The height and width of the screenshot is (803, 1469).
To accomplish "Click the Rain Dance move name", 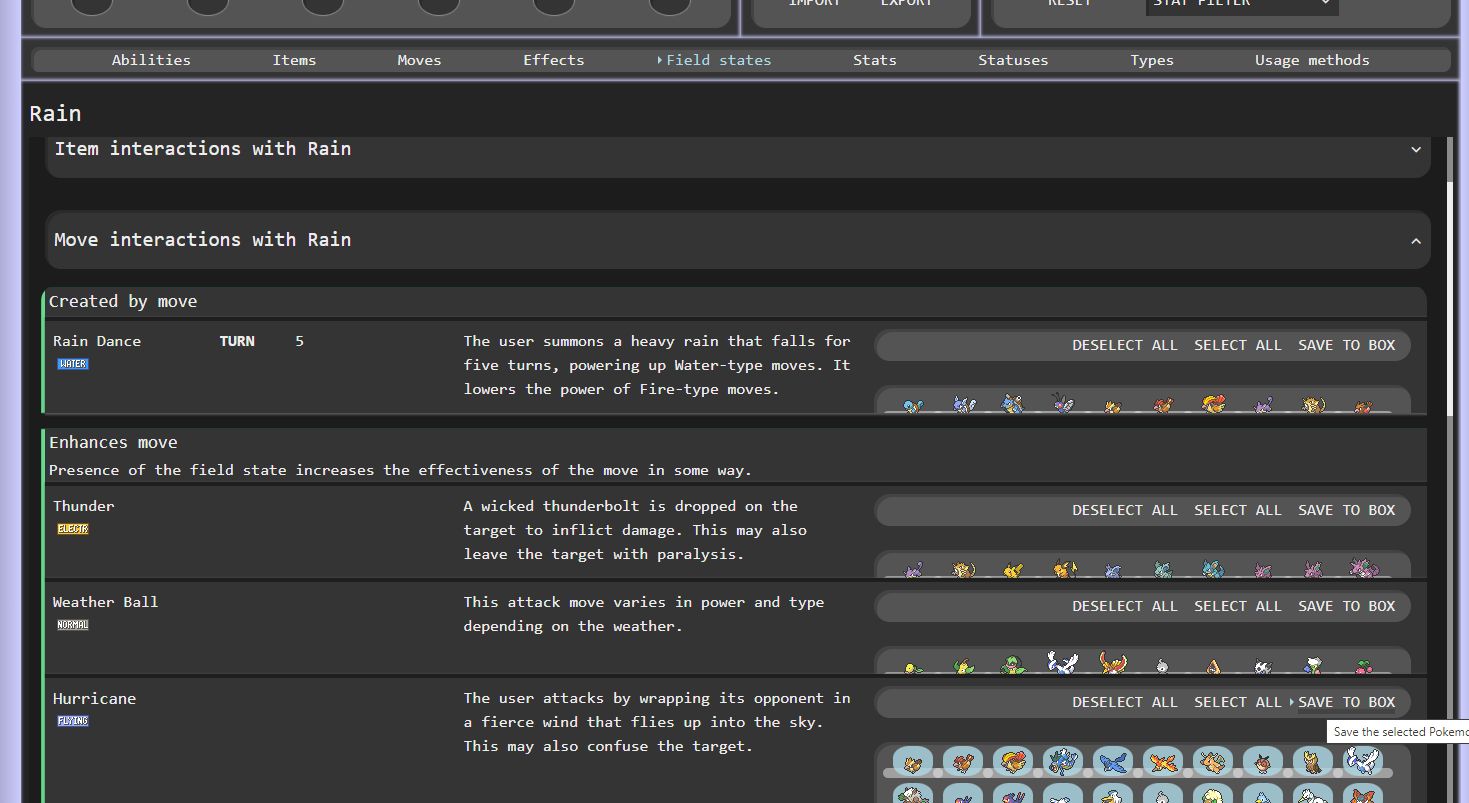I will 97,341.
